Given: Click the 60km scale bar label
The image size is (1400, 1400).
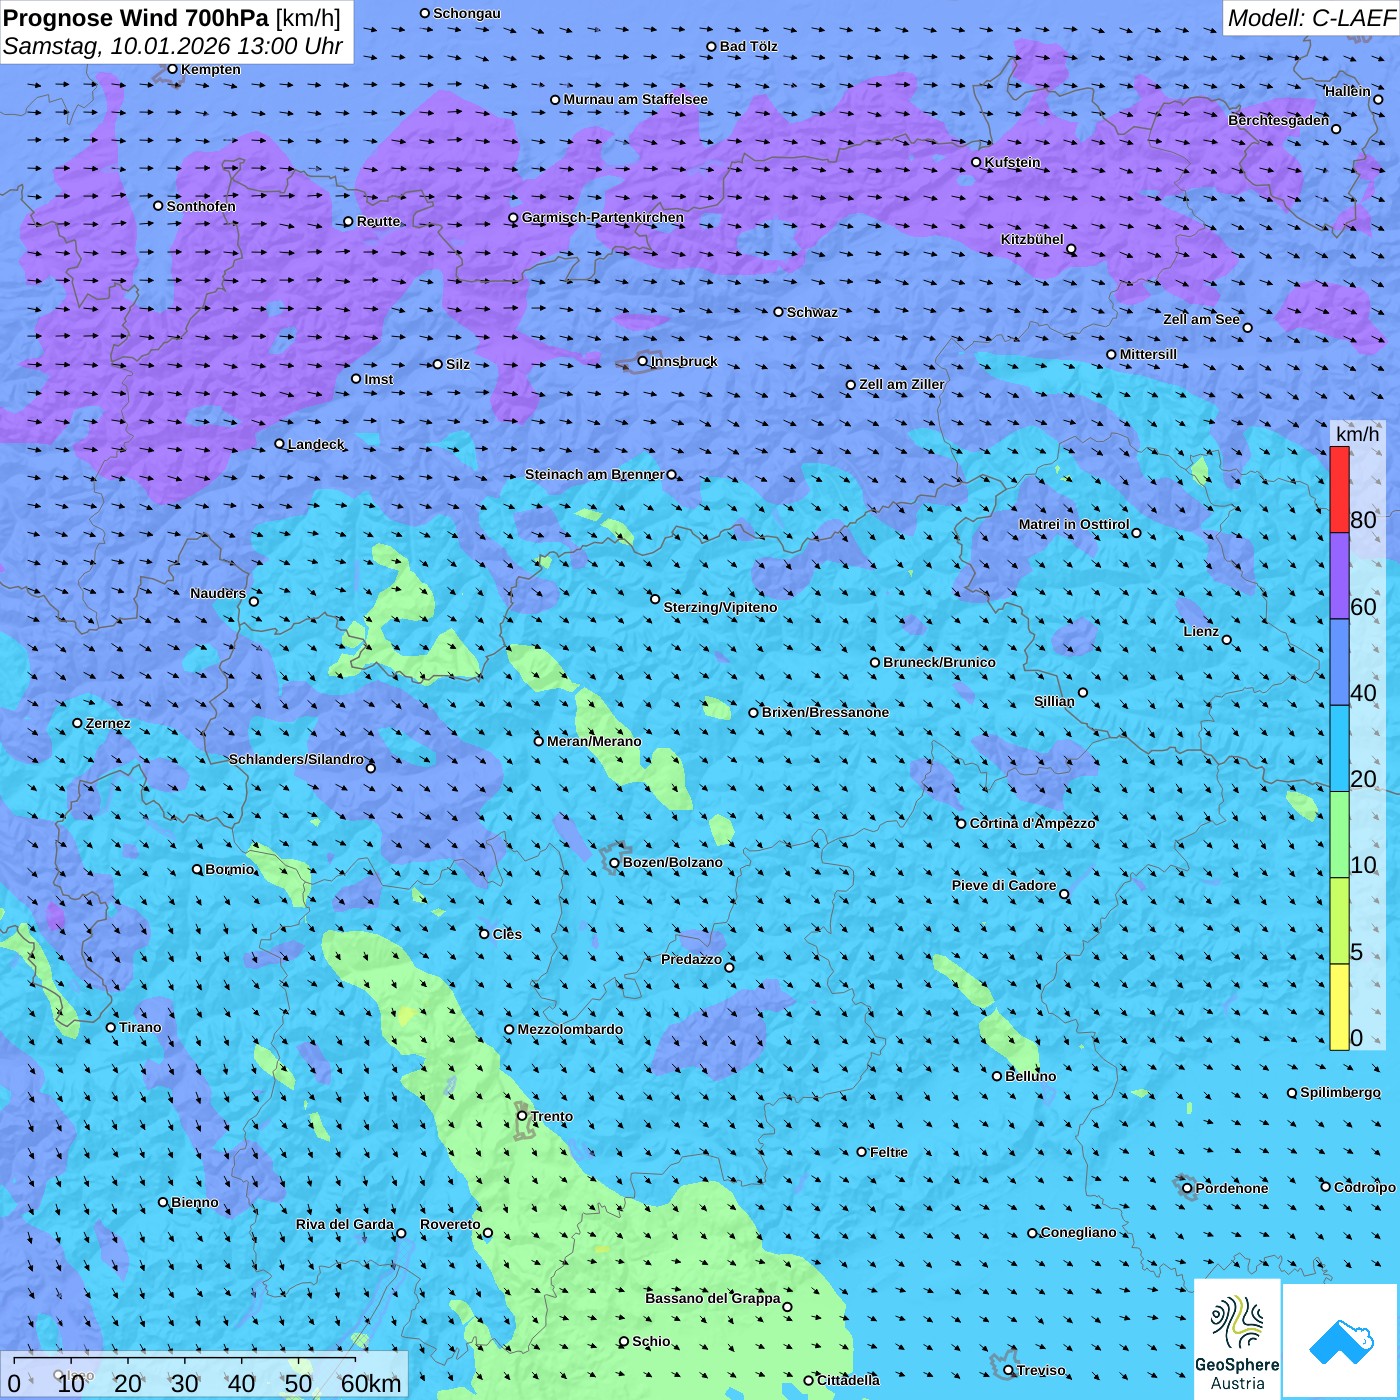Looking at the screenshot, I should coord(370,1383).
